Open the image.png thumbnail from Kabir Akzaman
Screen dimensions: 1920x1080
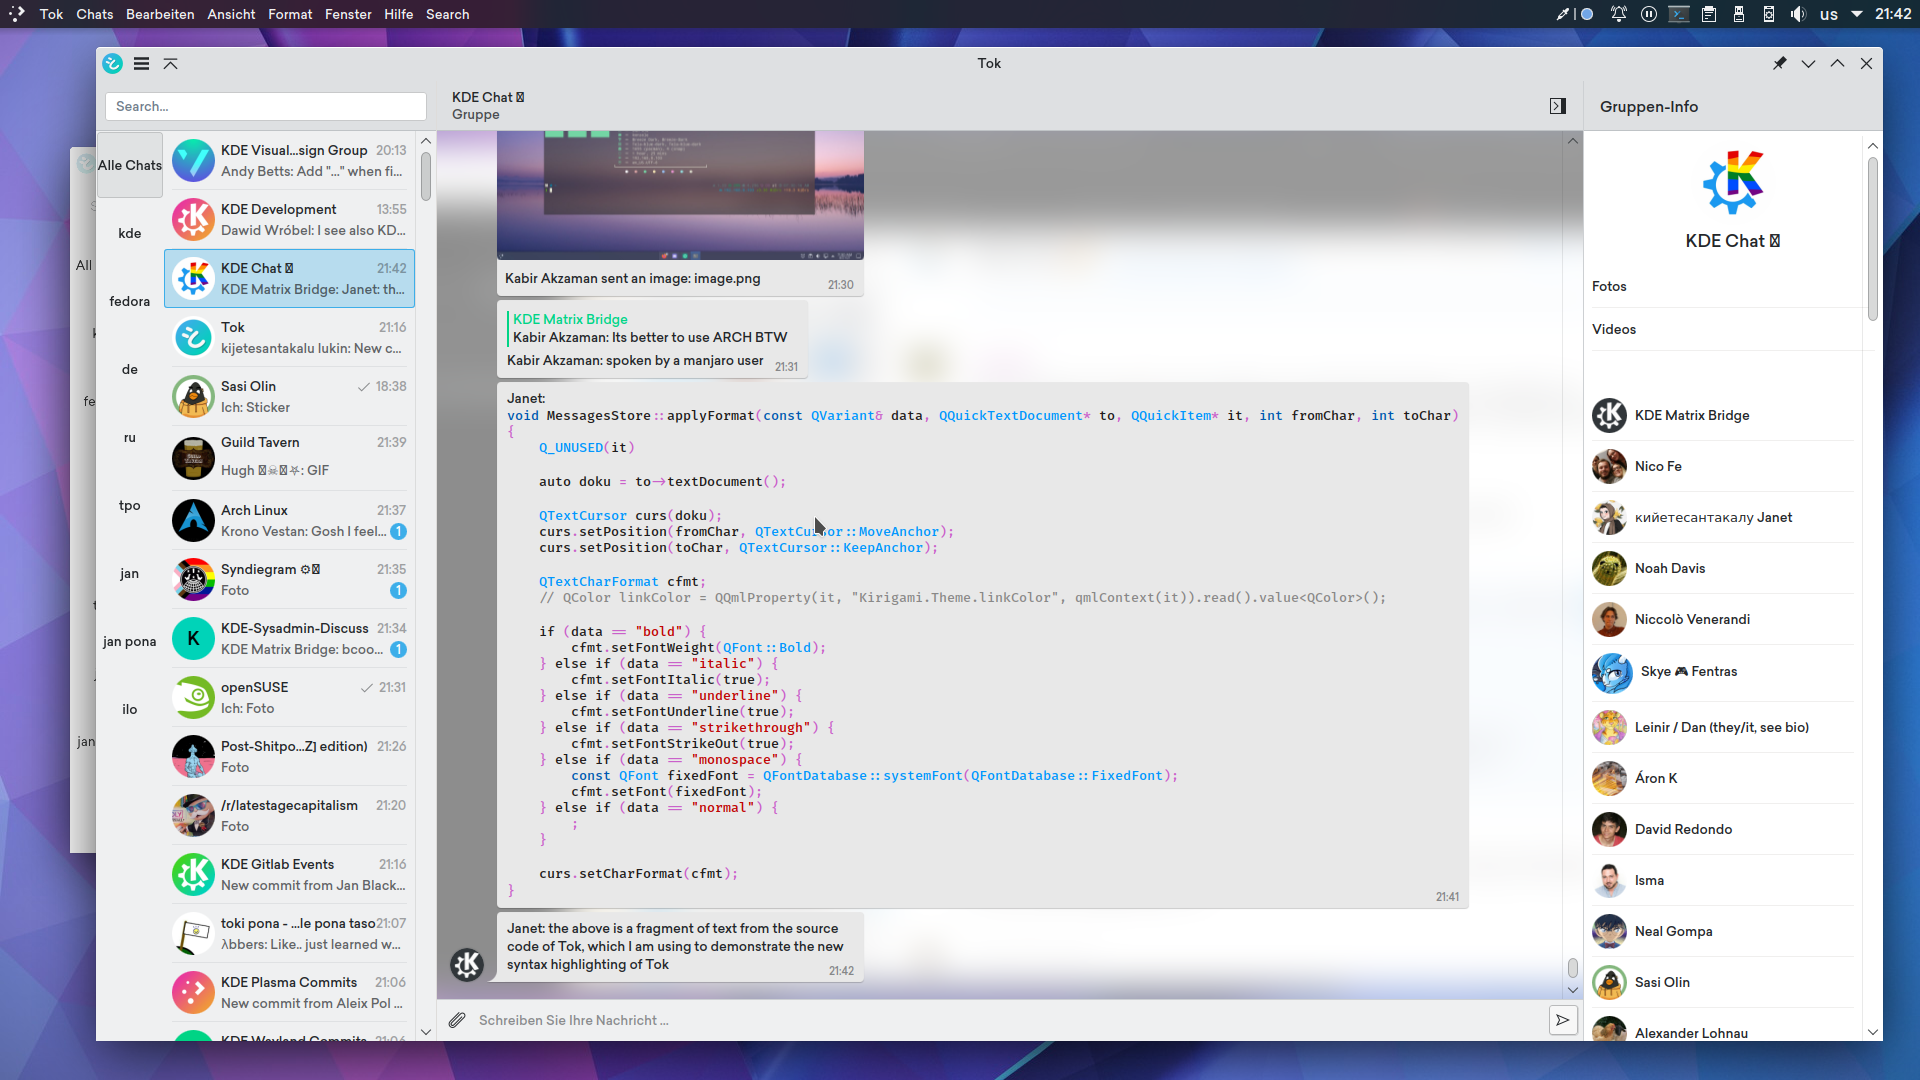(680, 196)
